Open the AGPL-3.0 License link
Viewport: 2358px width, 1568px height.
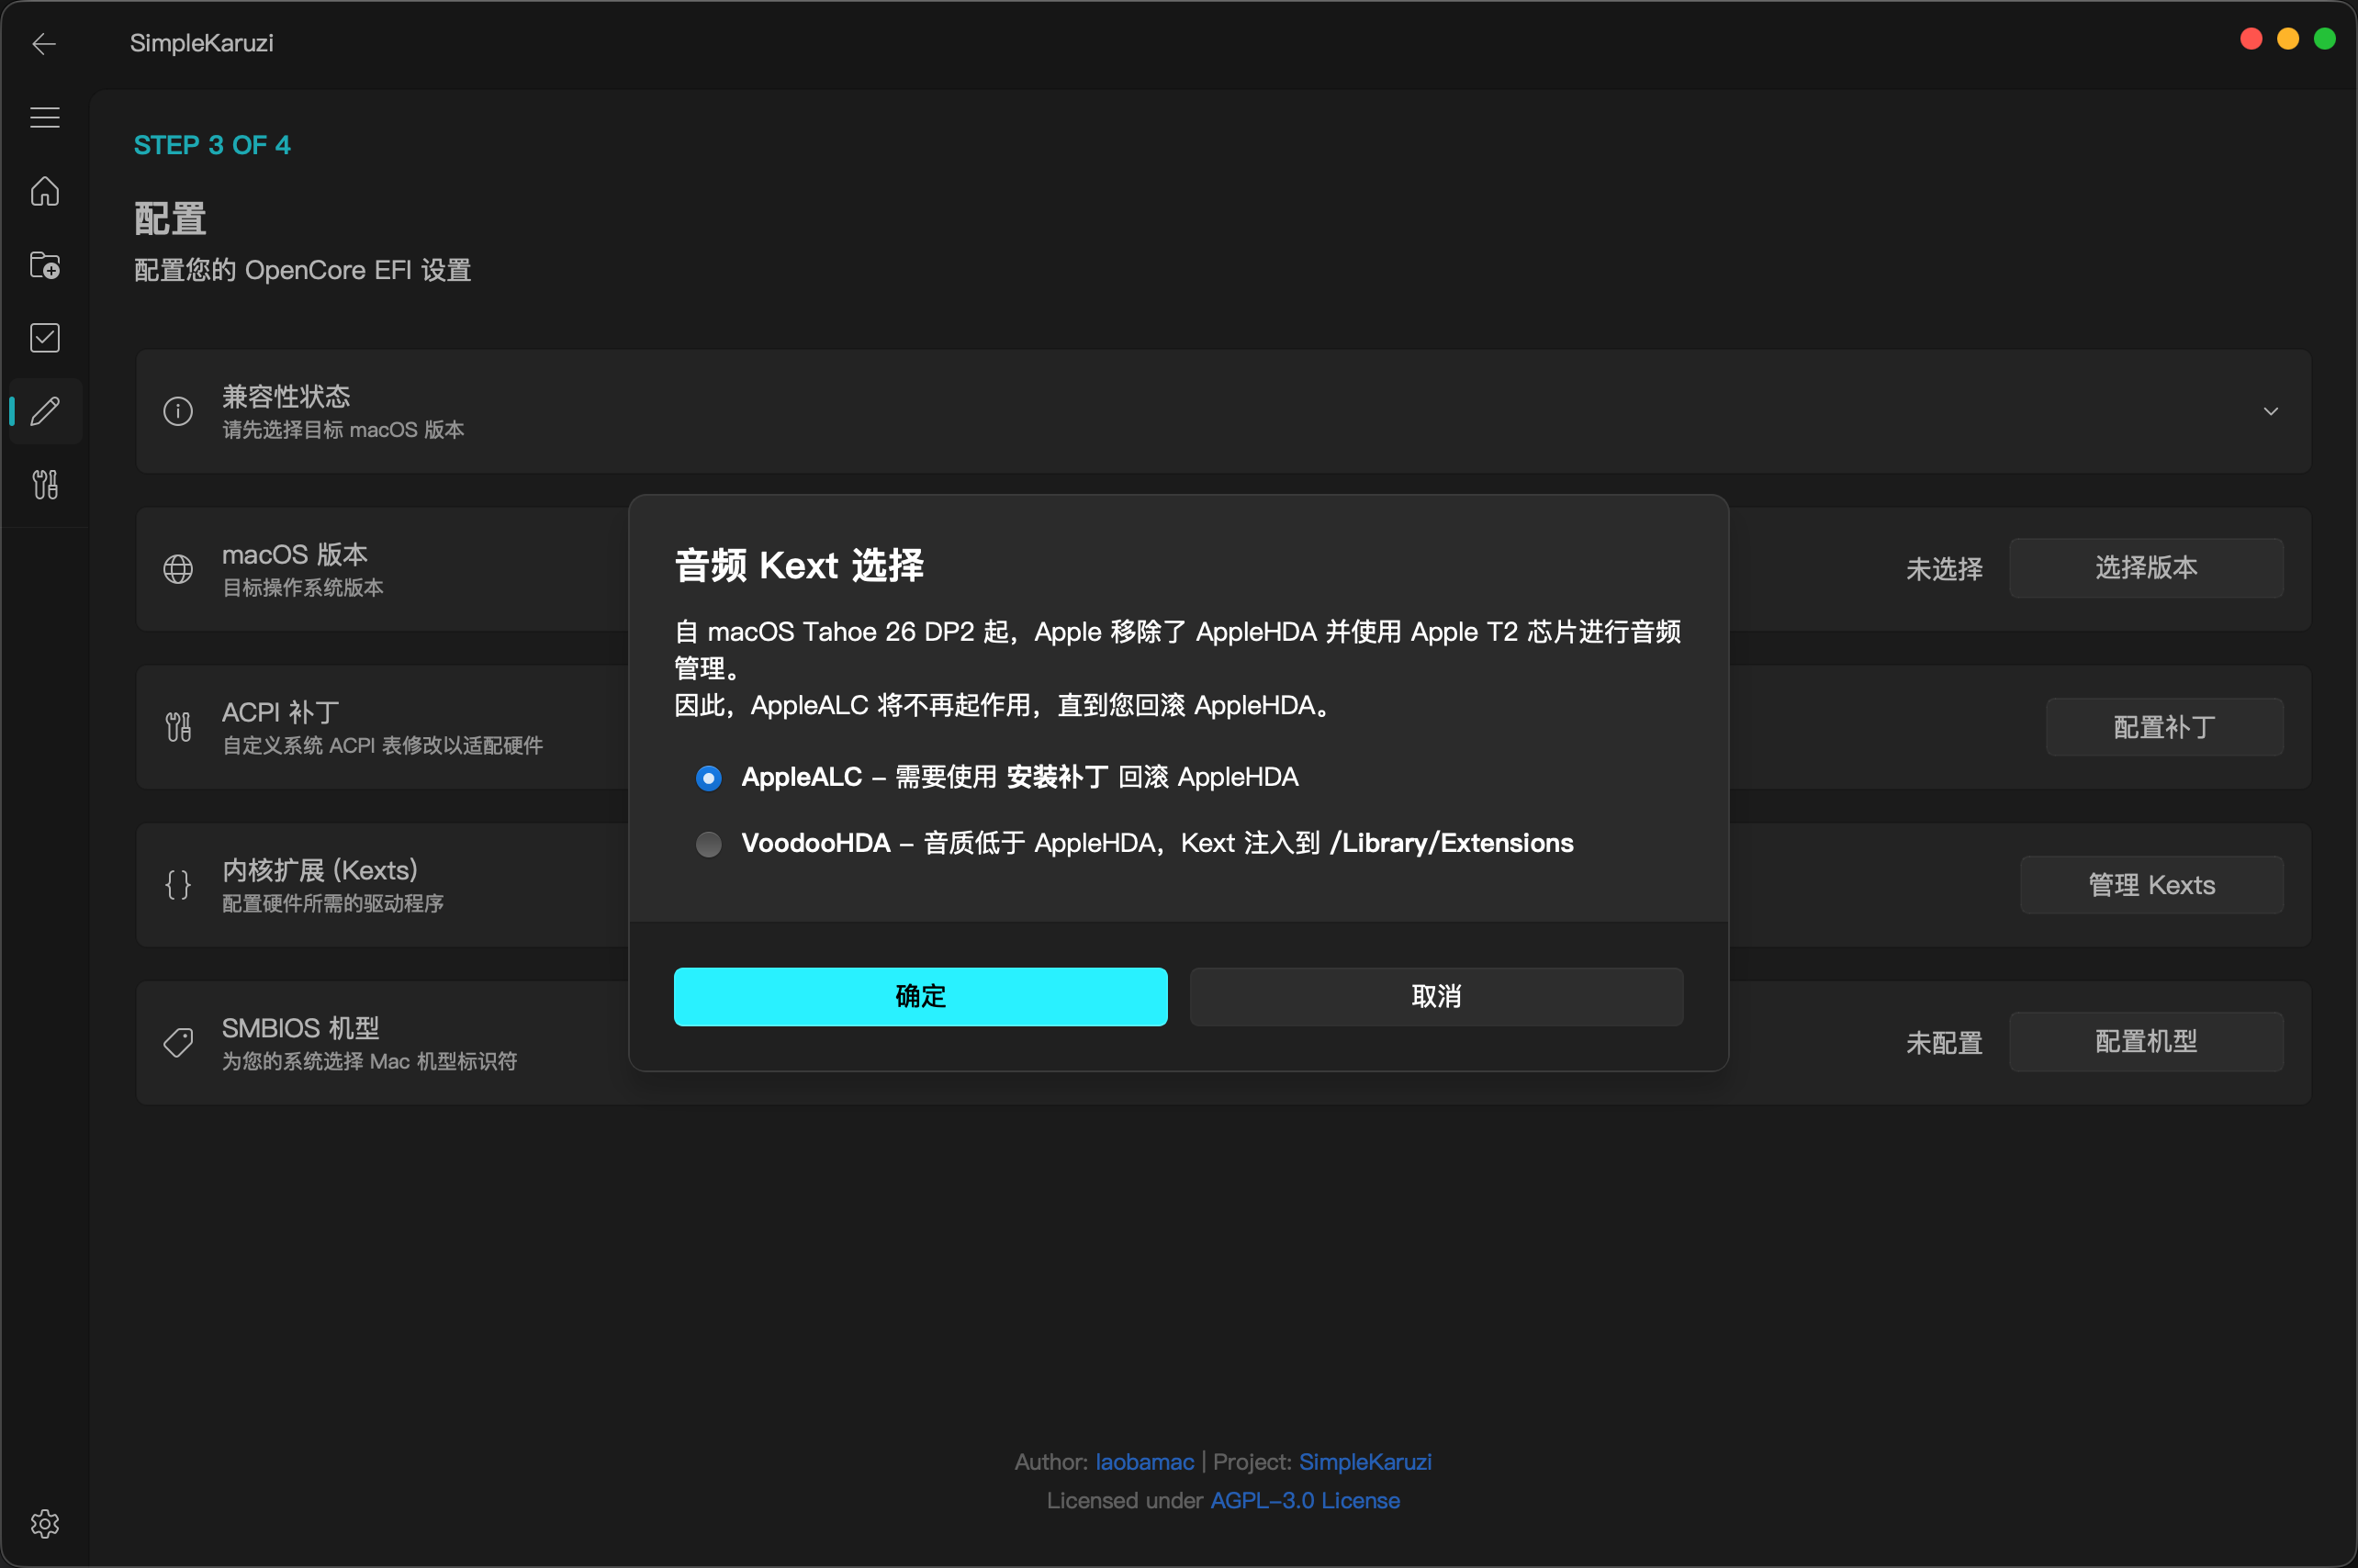(1304, 1500)
